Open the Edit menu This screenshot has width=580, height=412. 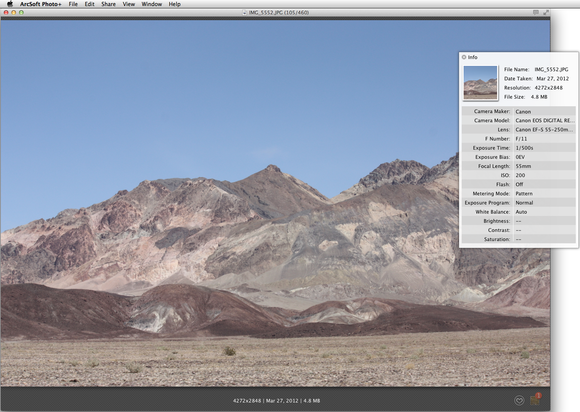click(x=90, y=4)
